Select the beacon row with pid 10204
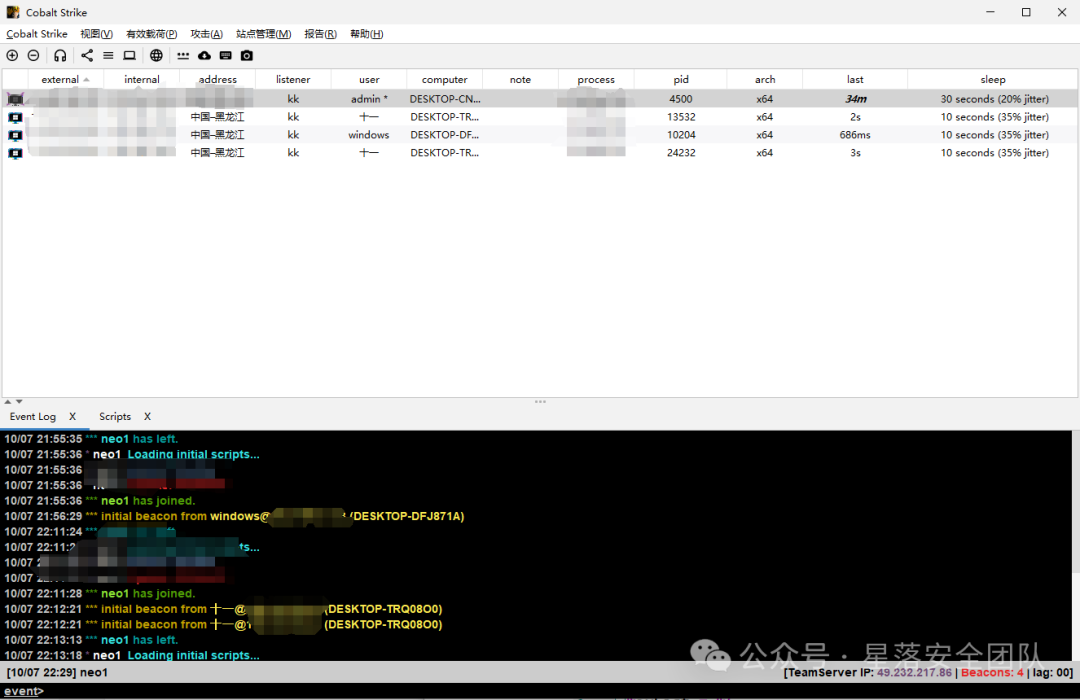 (x=540, y=135)
